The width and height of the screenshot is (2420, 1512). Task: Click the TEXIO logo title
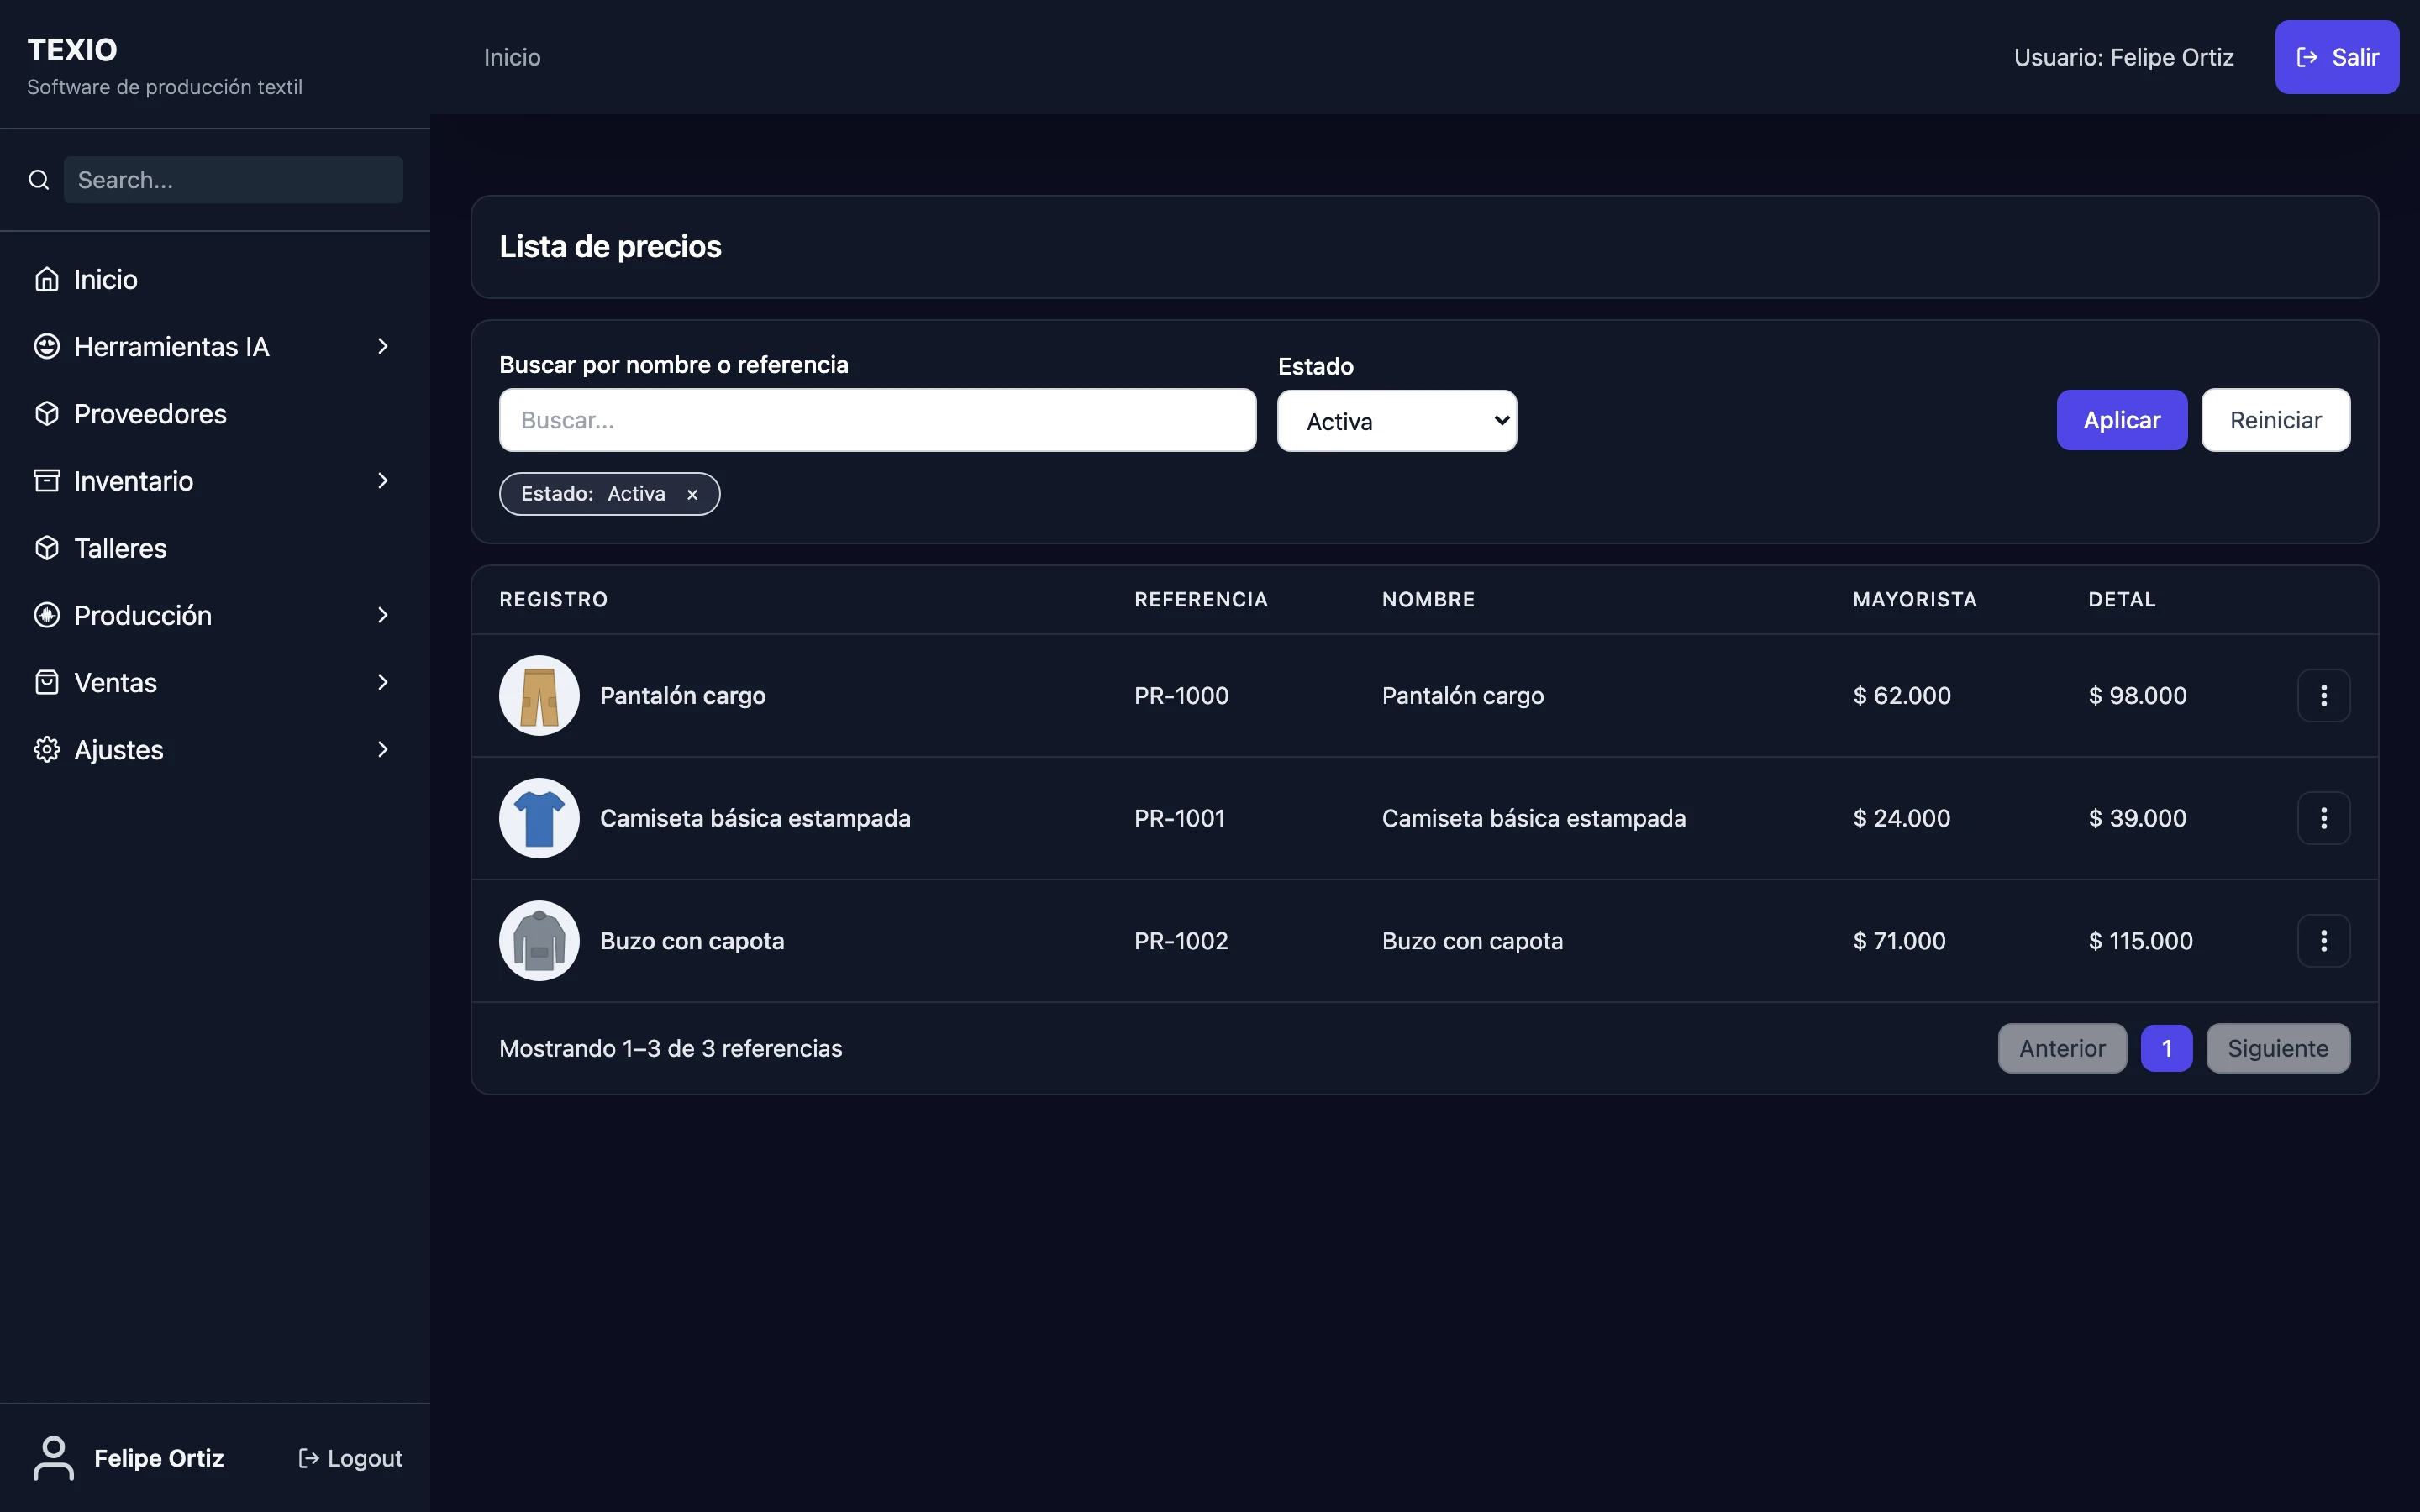click(x=72, y=50)
